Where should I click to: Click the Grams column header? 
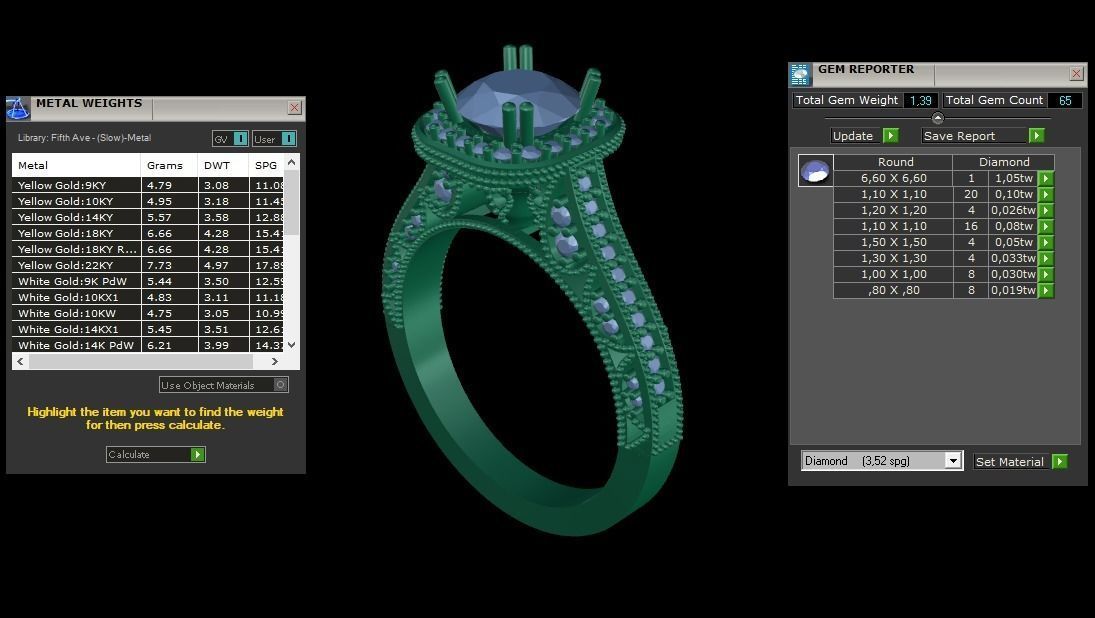coord(170,165)
